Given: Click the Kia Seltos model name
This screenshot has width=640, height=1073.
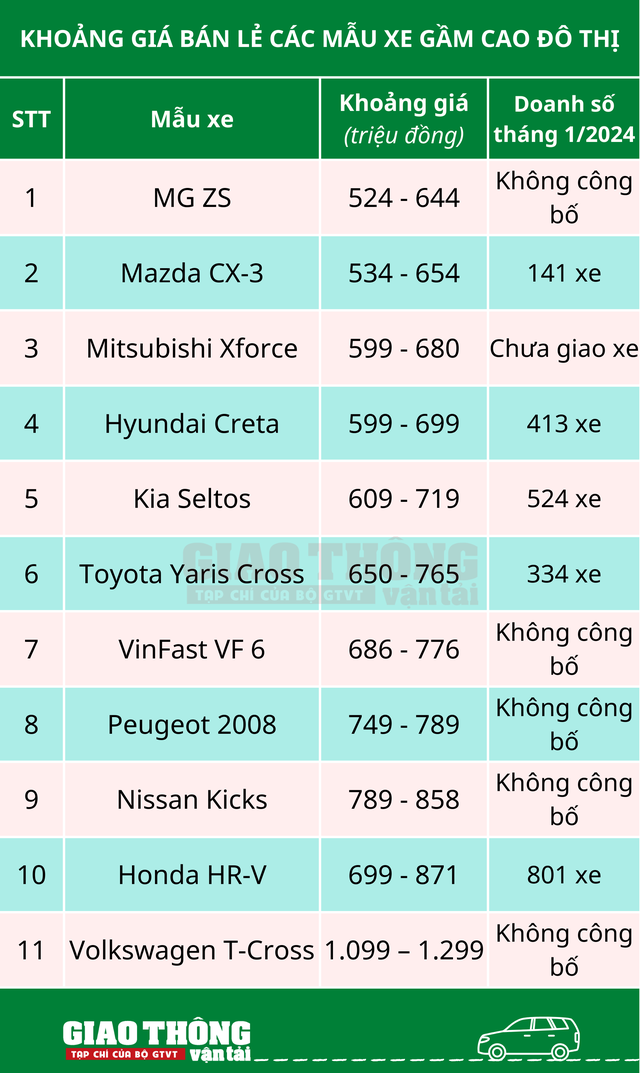Looking at the screenshot, I should pos(192,499).
